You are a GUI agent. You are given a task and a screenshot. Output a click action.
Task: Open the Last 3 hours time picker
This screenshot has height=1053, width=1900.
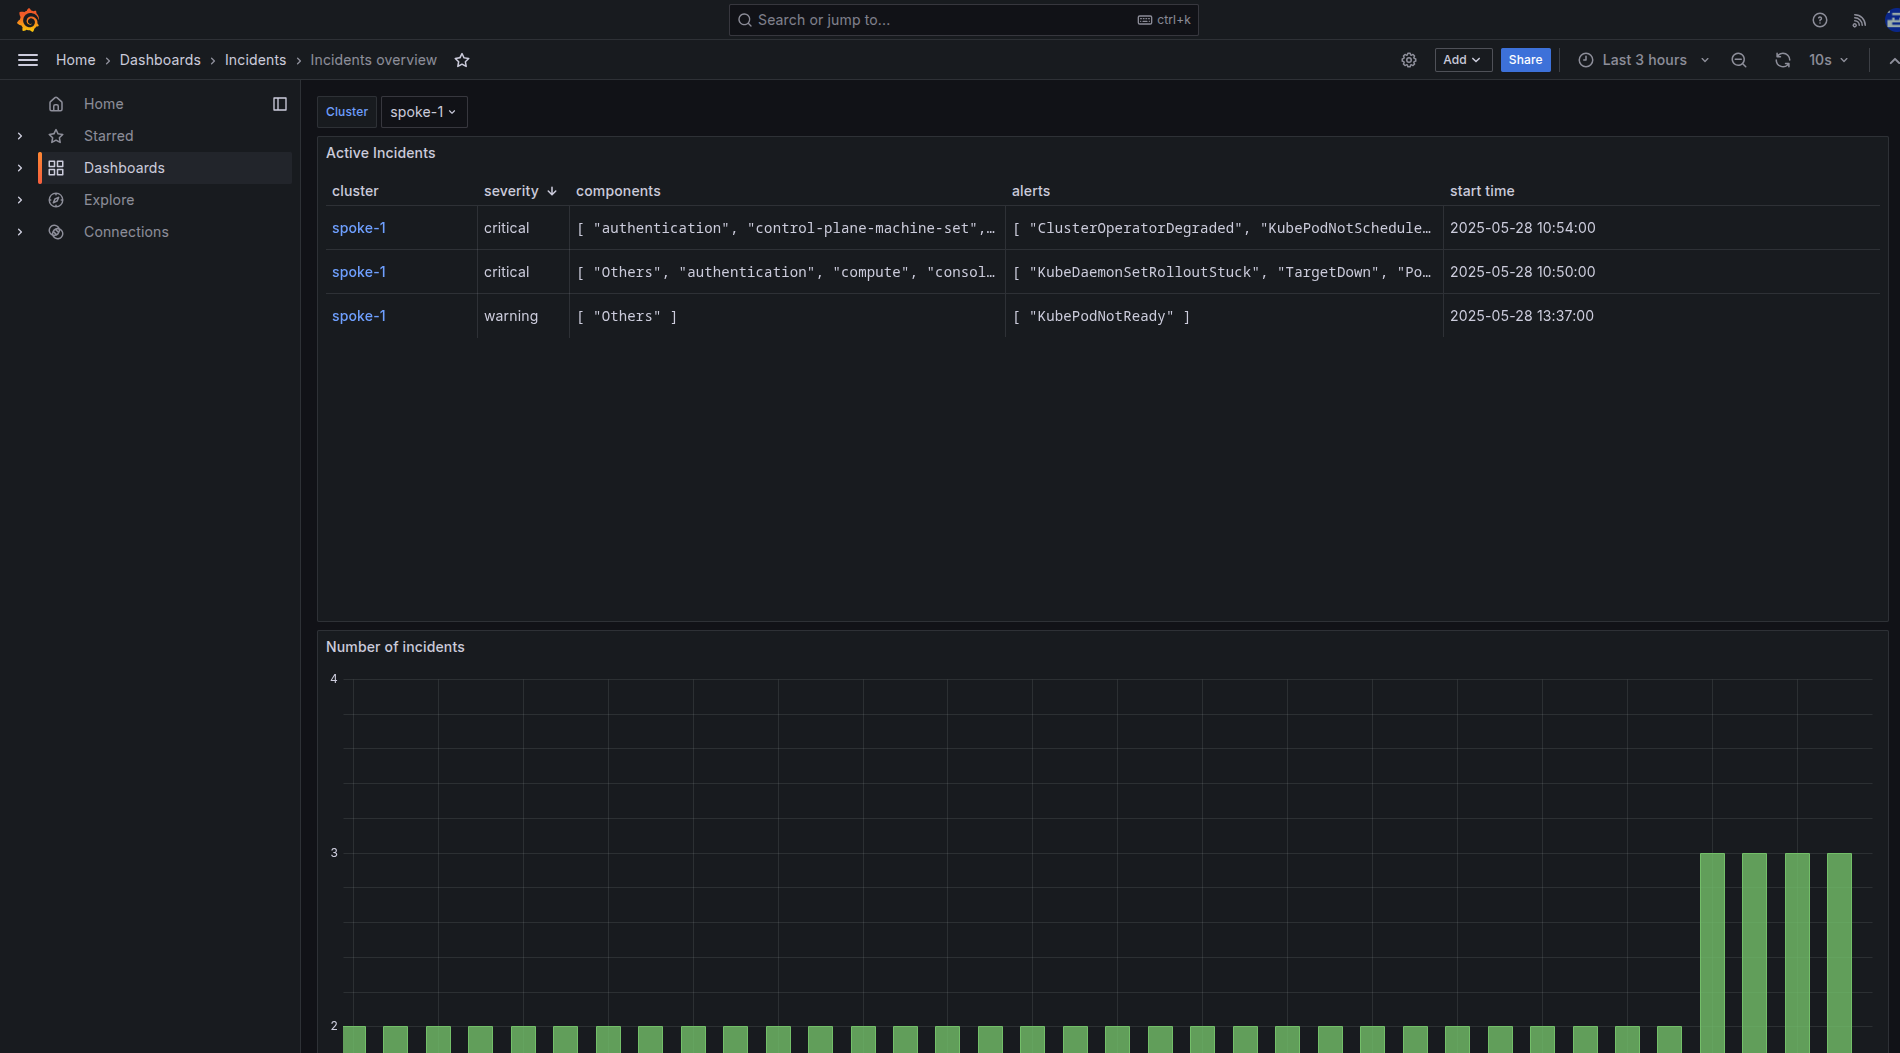click(x=1644, y=60)
